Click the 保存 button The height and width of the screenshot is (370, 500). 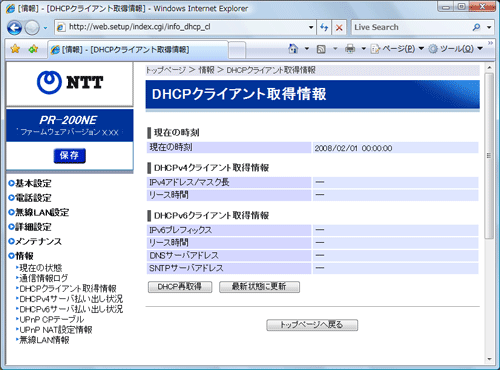pos(69,155)
